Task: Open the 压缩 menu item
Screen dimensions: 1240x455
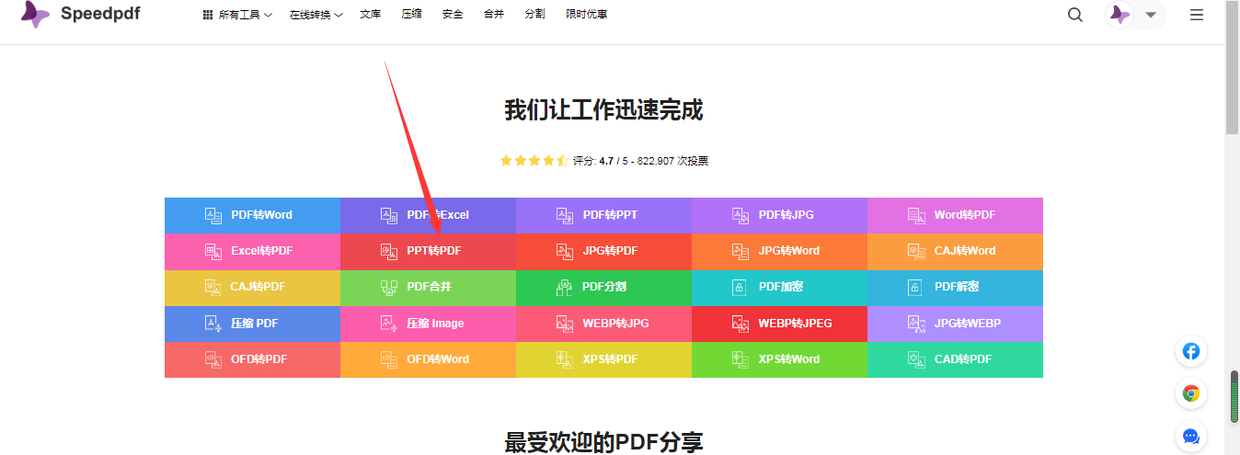Action: (x=411, y=15)
